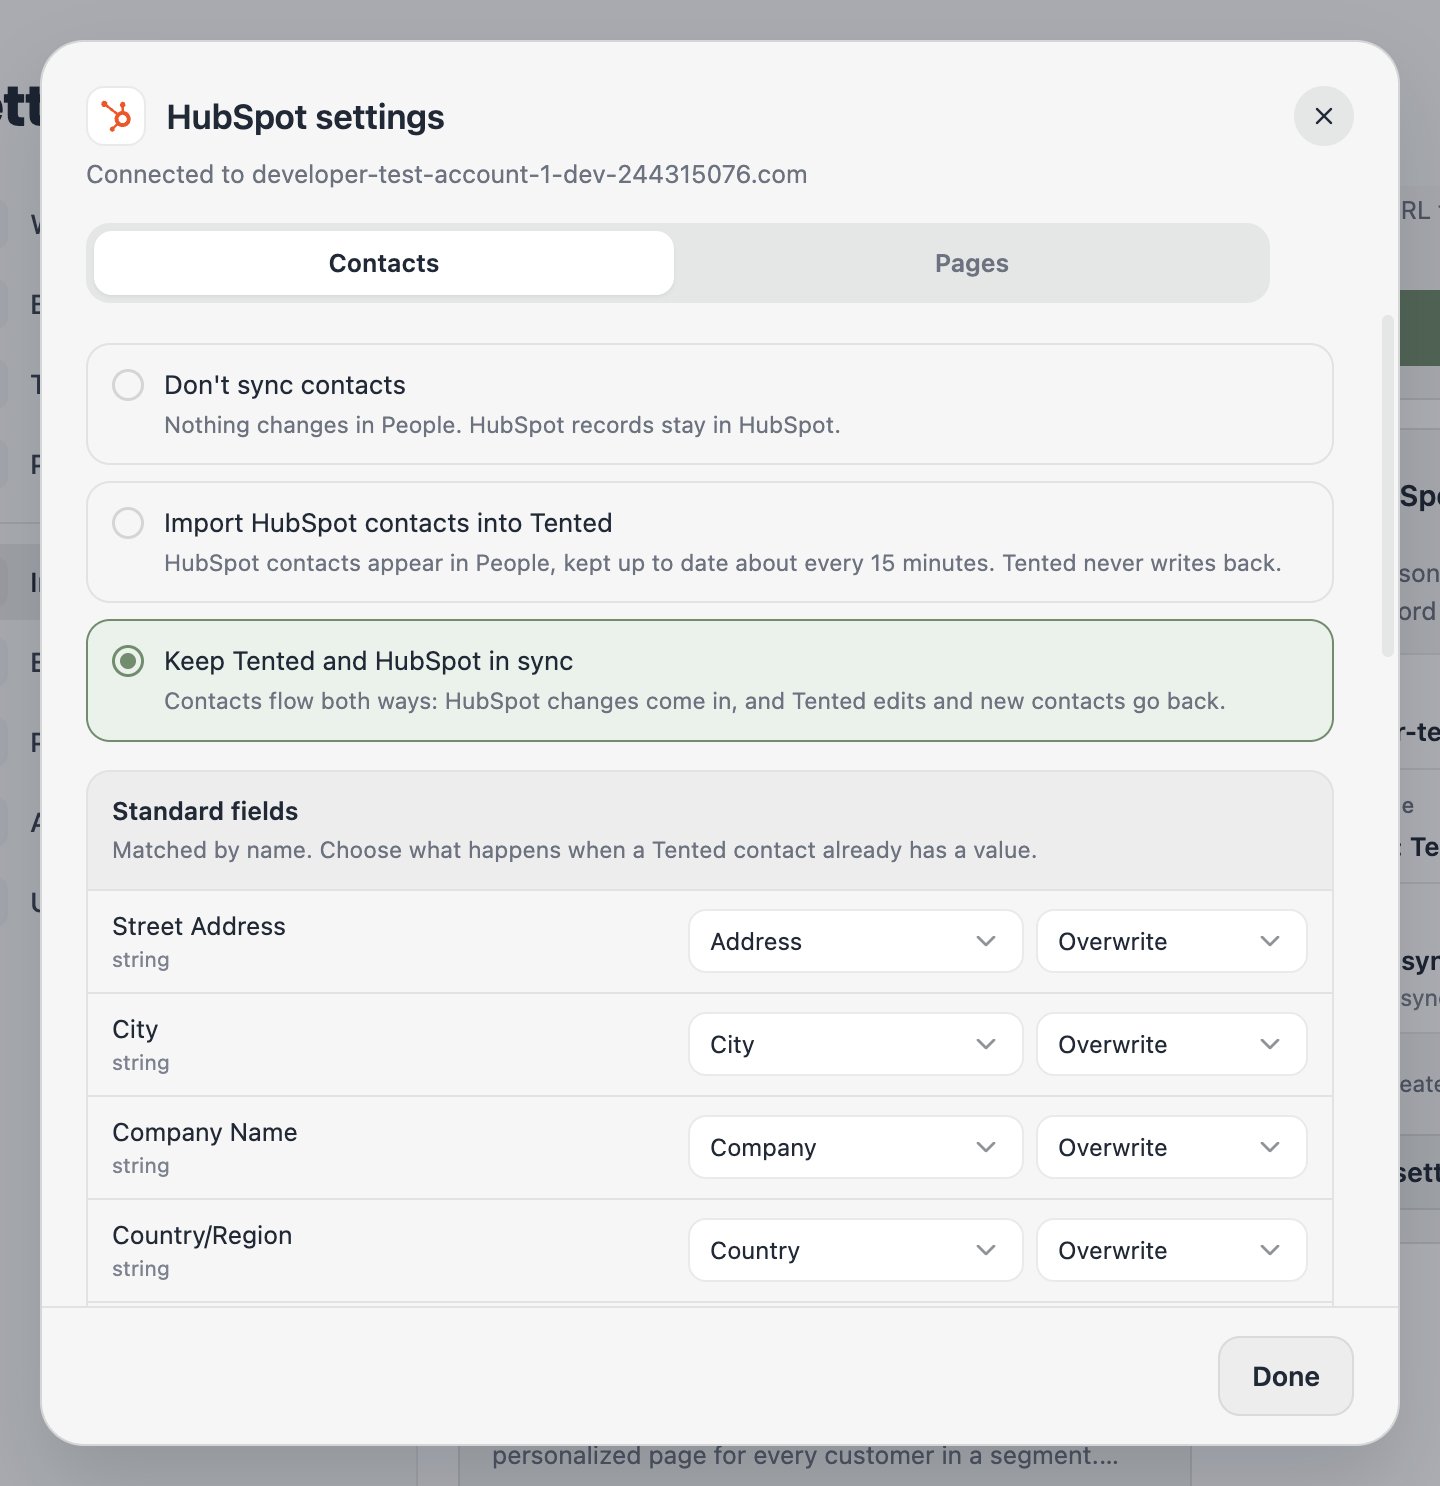The width and height of the screenshot is (1440, 1486).
Task: Click the HubSpot logo icon
Action: point(116,116)
